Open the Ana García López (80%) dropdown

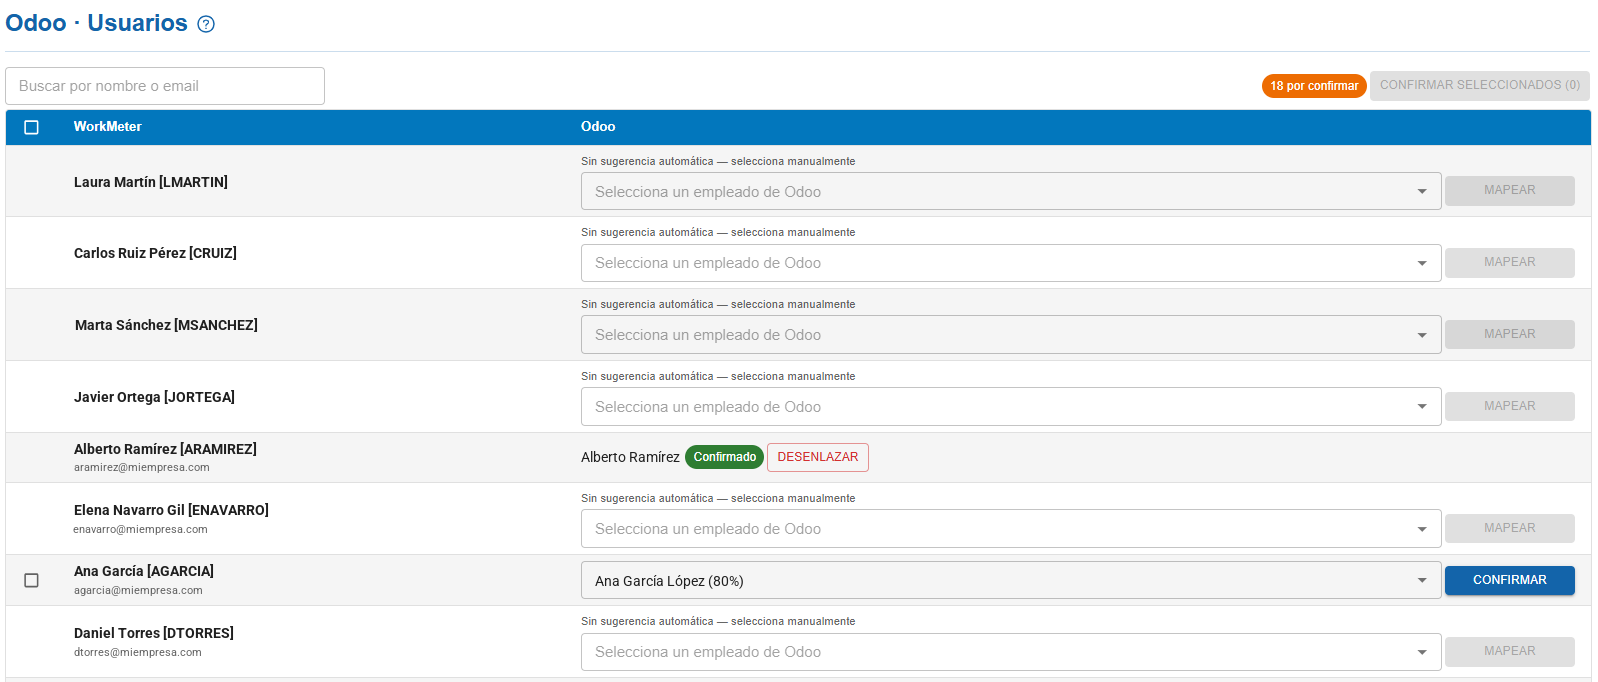[1011, 580]
